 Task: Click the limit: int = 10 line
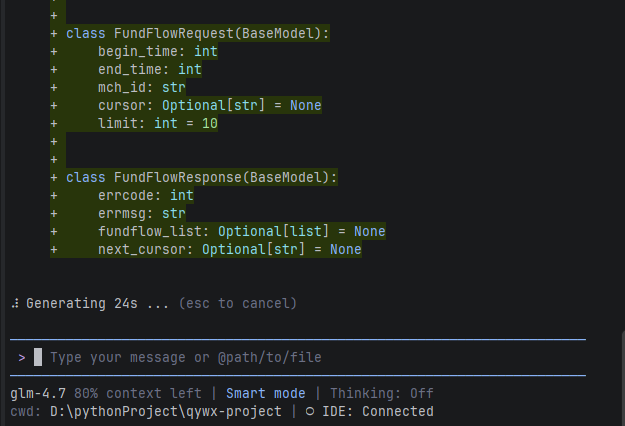click(157, 123)
